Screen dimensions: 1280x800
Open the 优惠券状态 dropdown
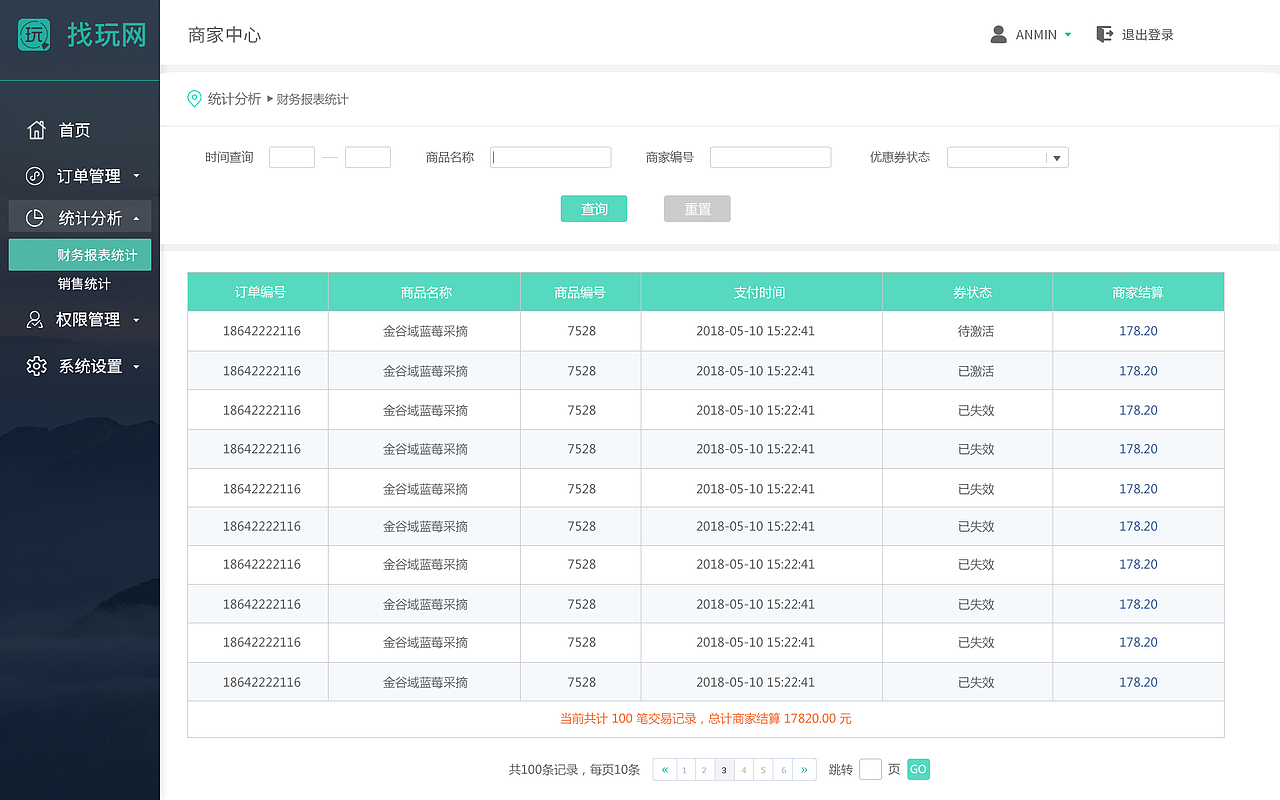click(1008, 158)
